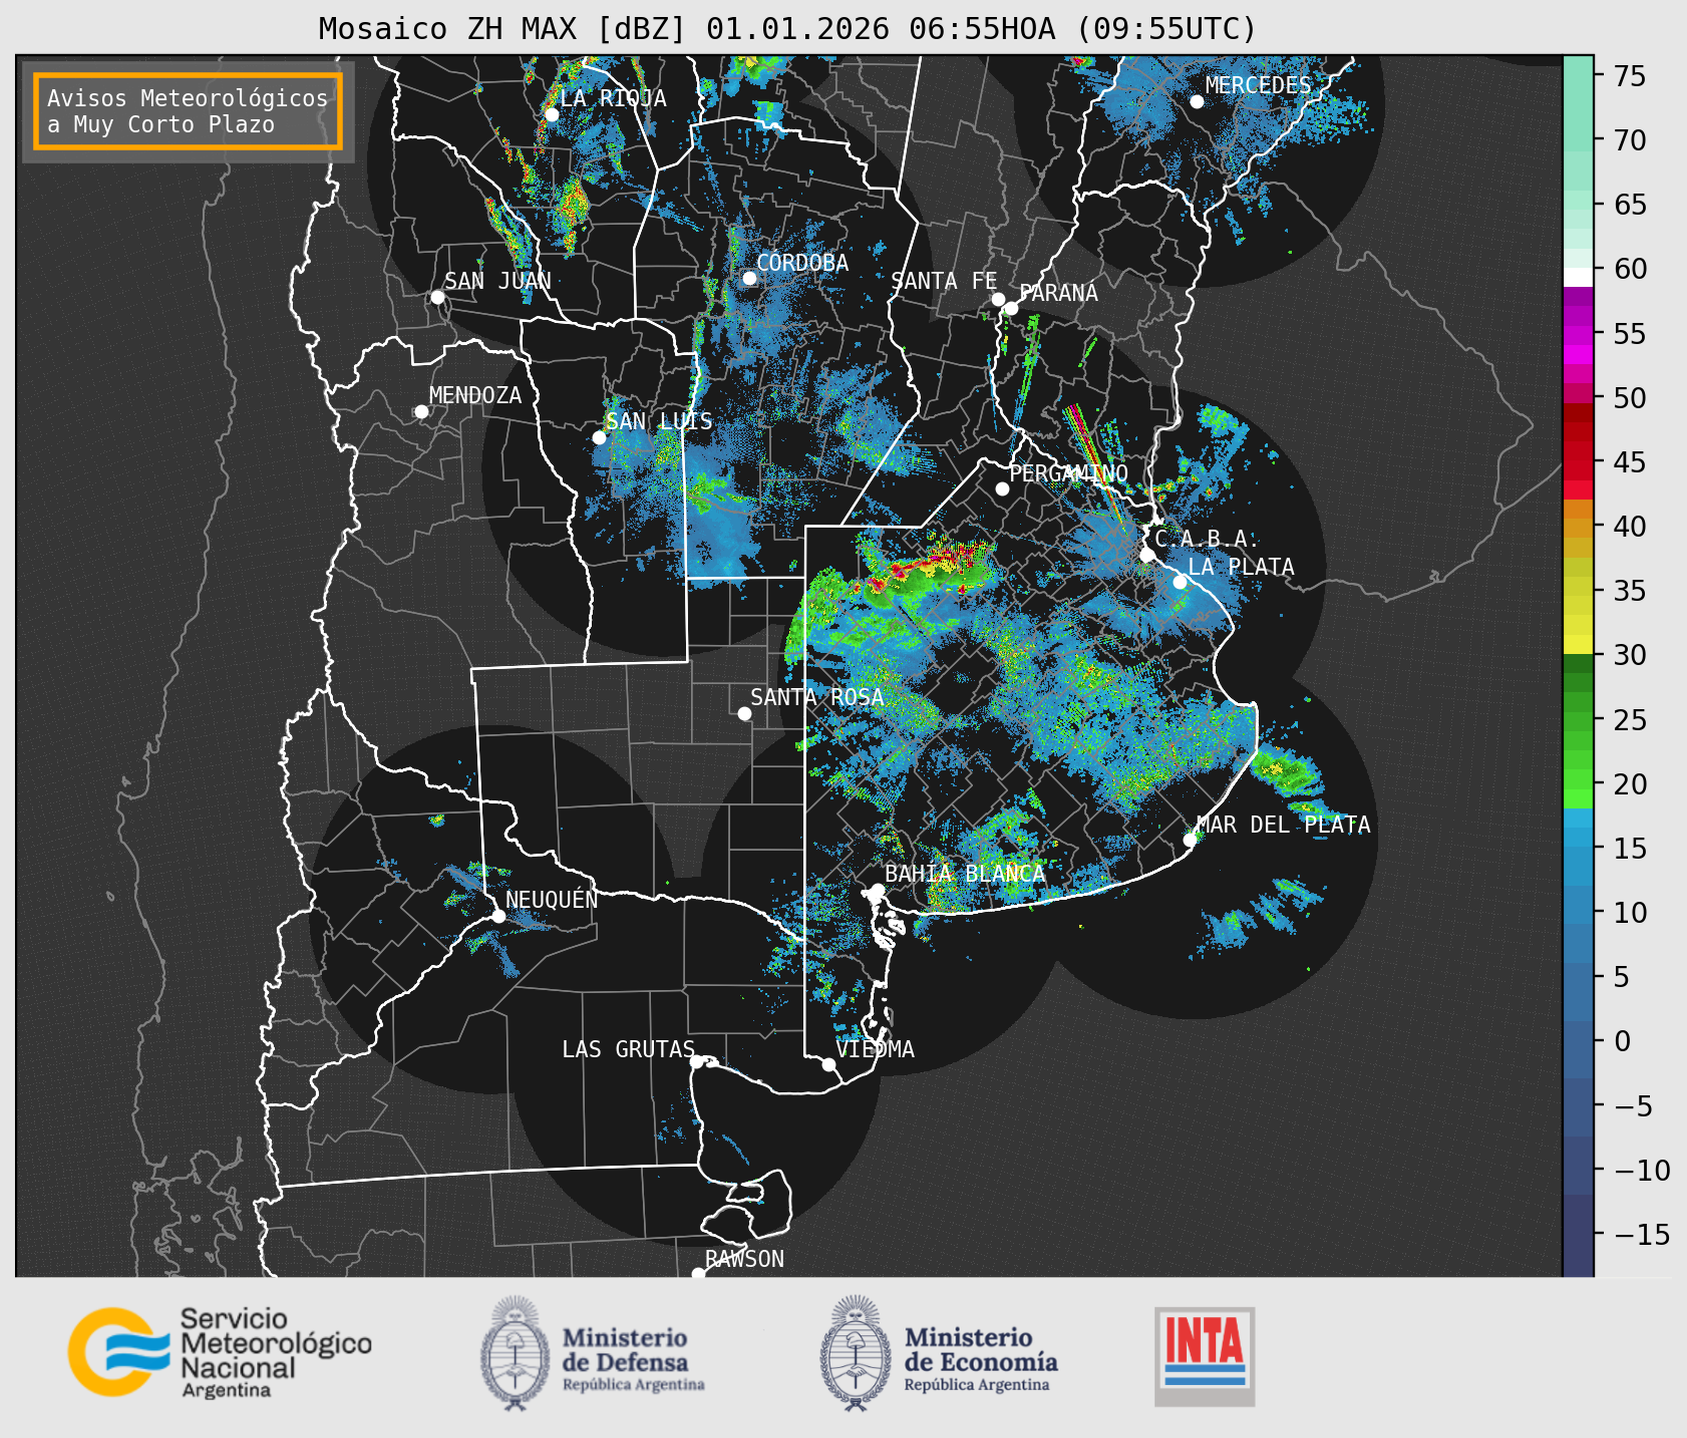Click the INTA logo
The image size is (1687, 1438).
pyautogui.click(x=1204, y=1356)
